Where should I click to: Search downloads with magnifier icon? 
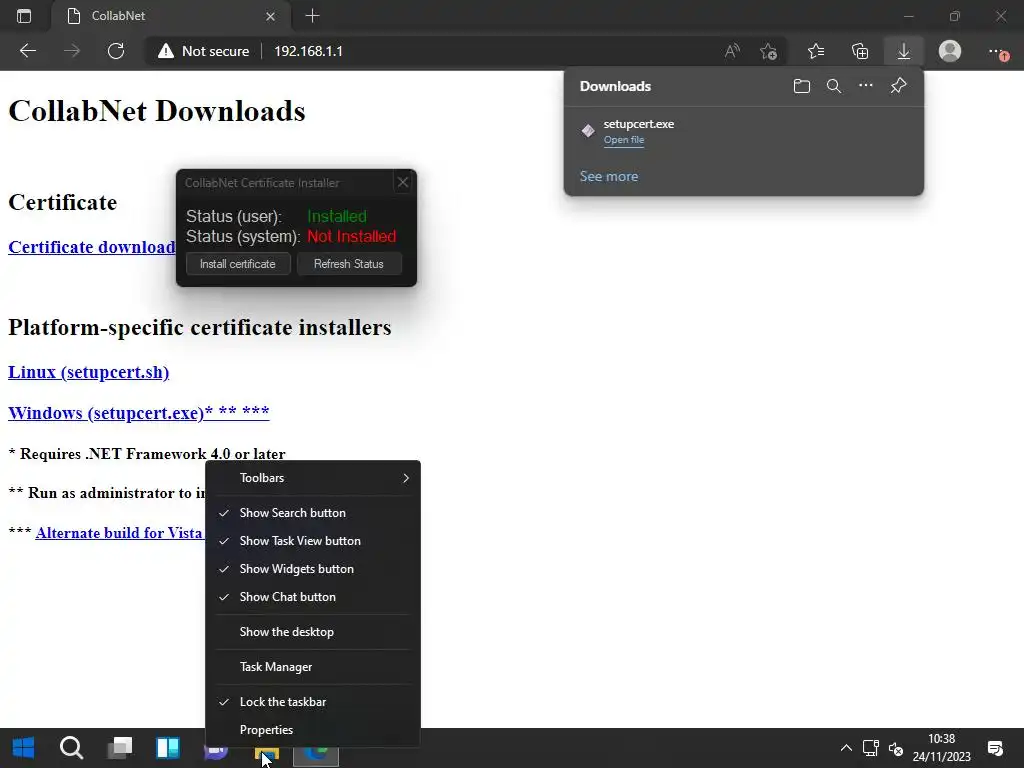(x=834, y=86)
